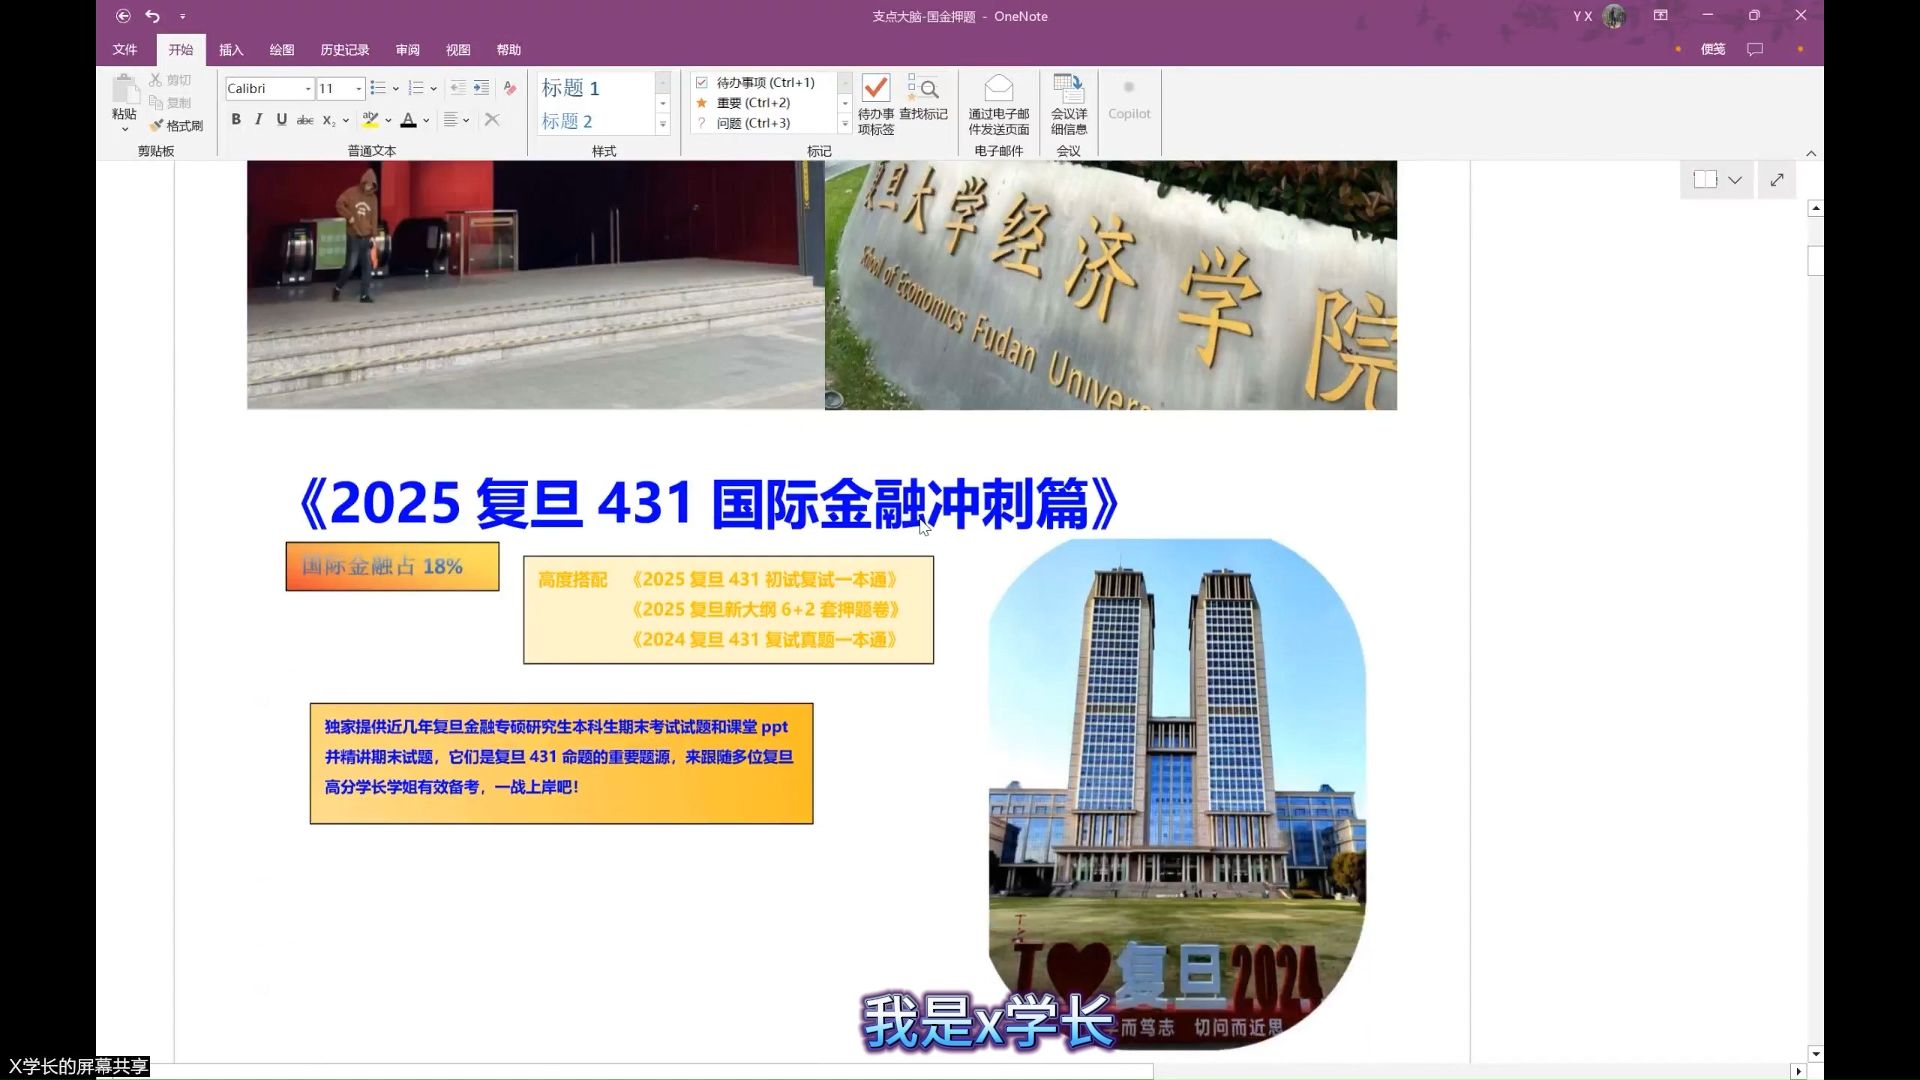
Task: Toggle italic formatting
Action: (259, 120)
